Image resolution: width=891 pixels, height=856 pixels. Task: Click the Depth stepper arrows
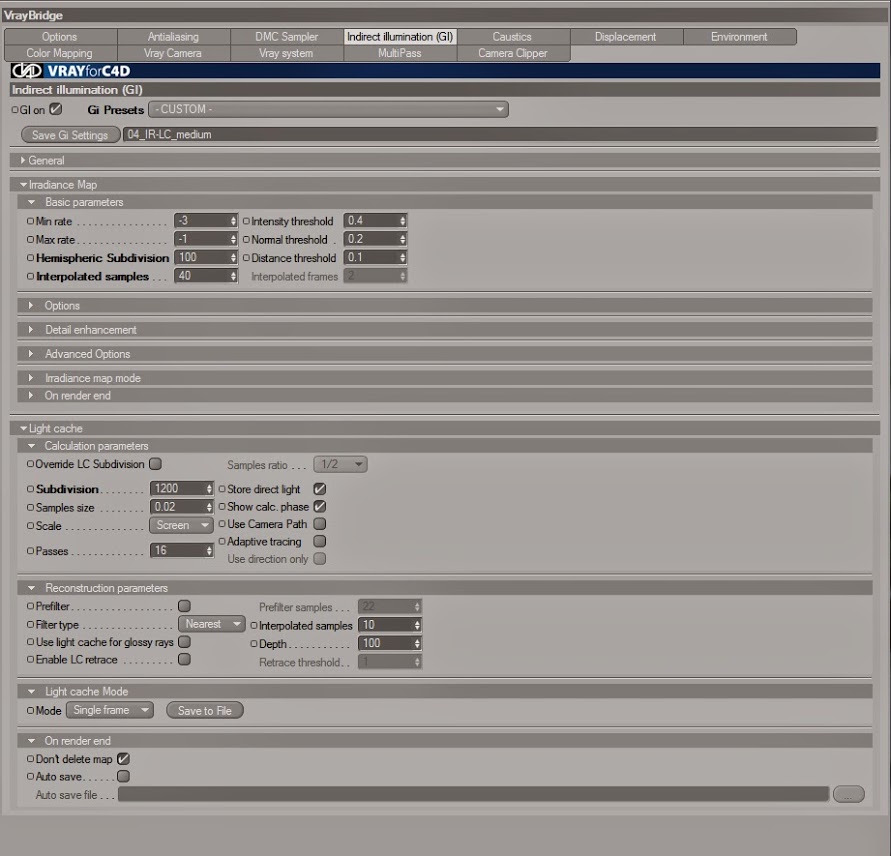click(x=418, y=643)
